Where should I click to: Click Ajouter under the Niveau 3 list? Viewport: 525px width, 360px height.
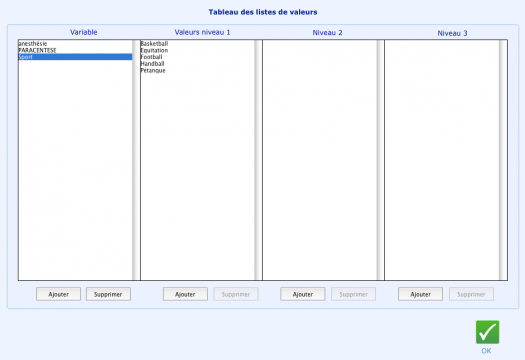pos(420,294)
